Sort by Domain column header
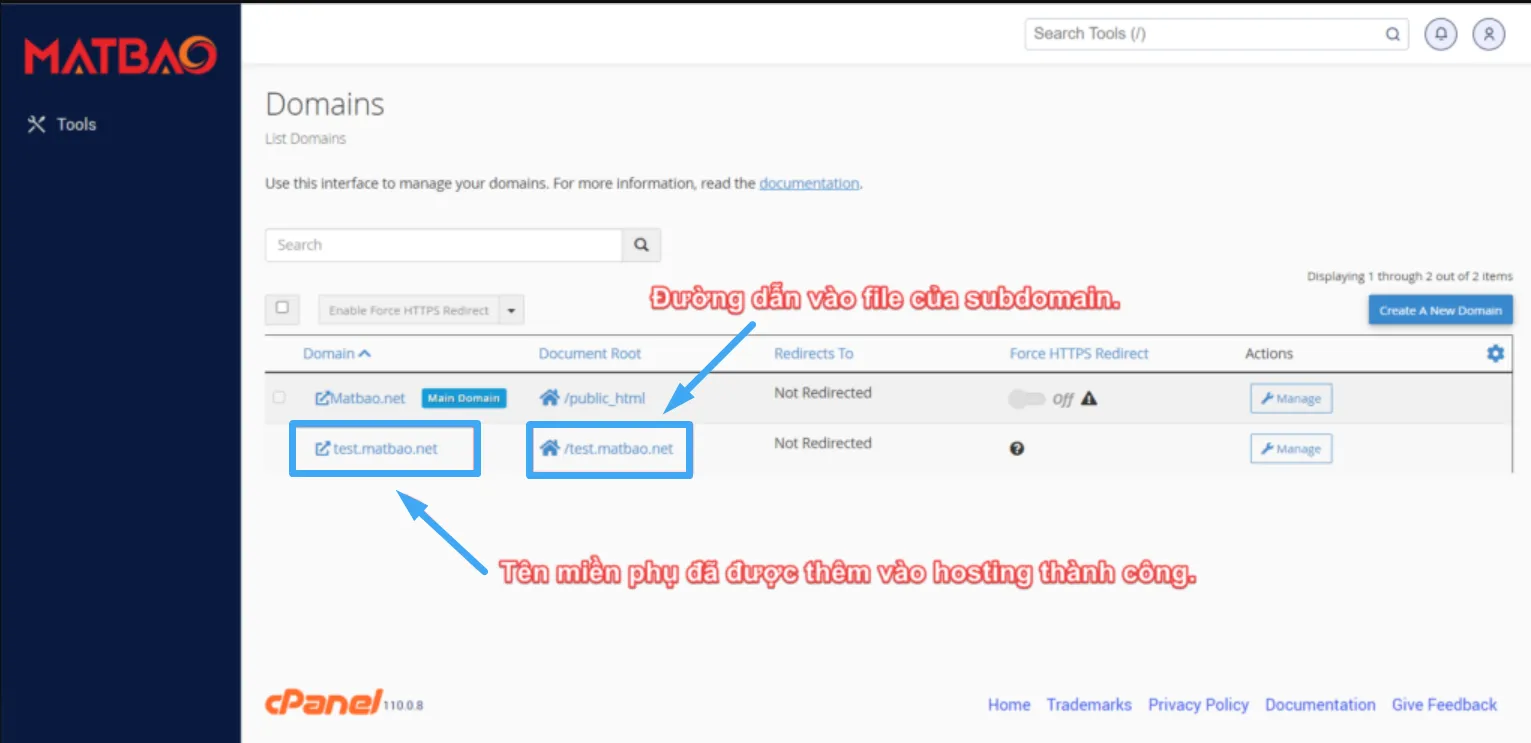Viewport: 1531px width, 743px height. click(x=337, y=353)
